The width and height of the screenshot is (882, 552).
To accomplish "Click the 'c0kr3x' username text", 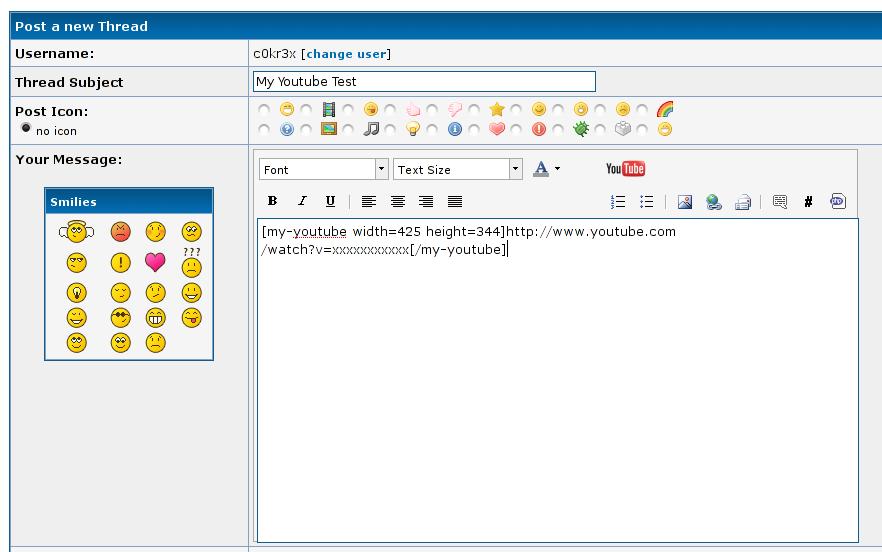I will (x=274, y=54).
